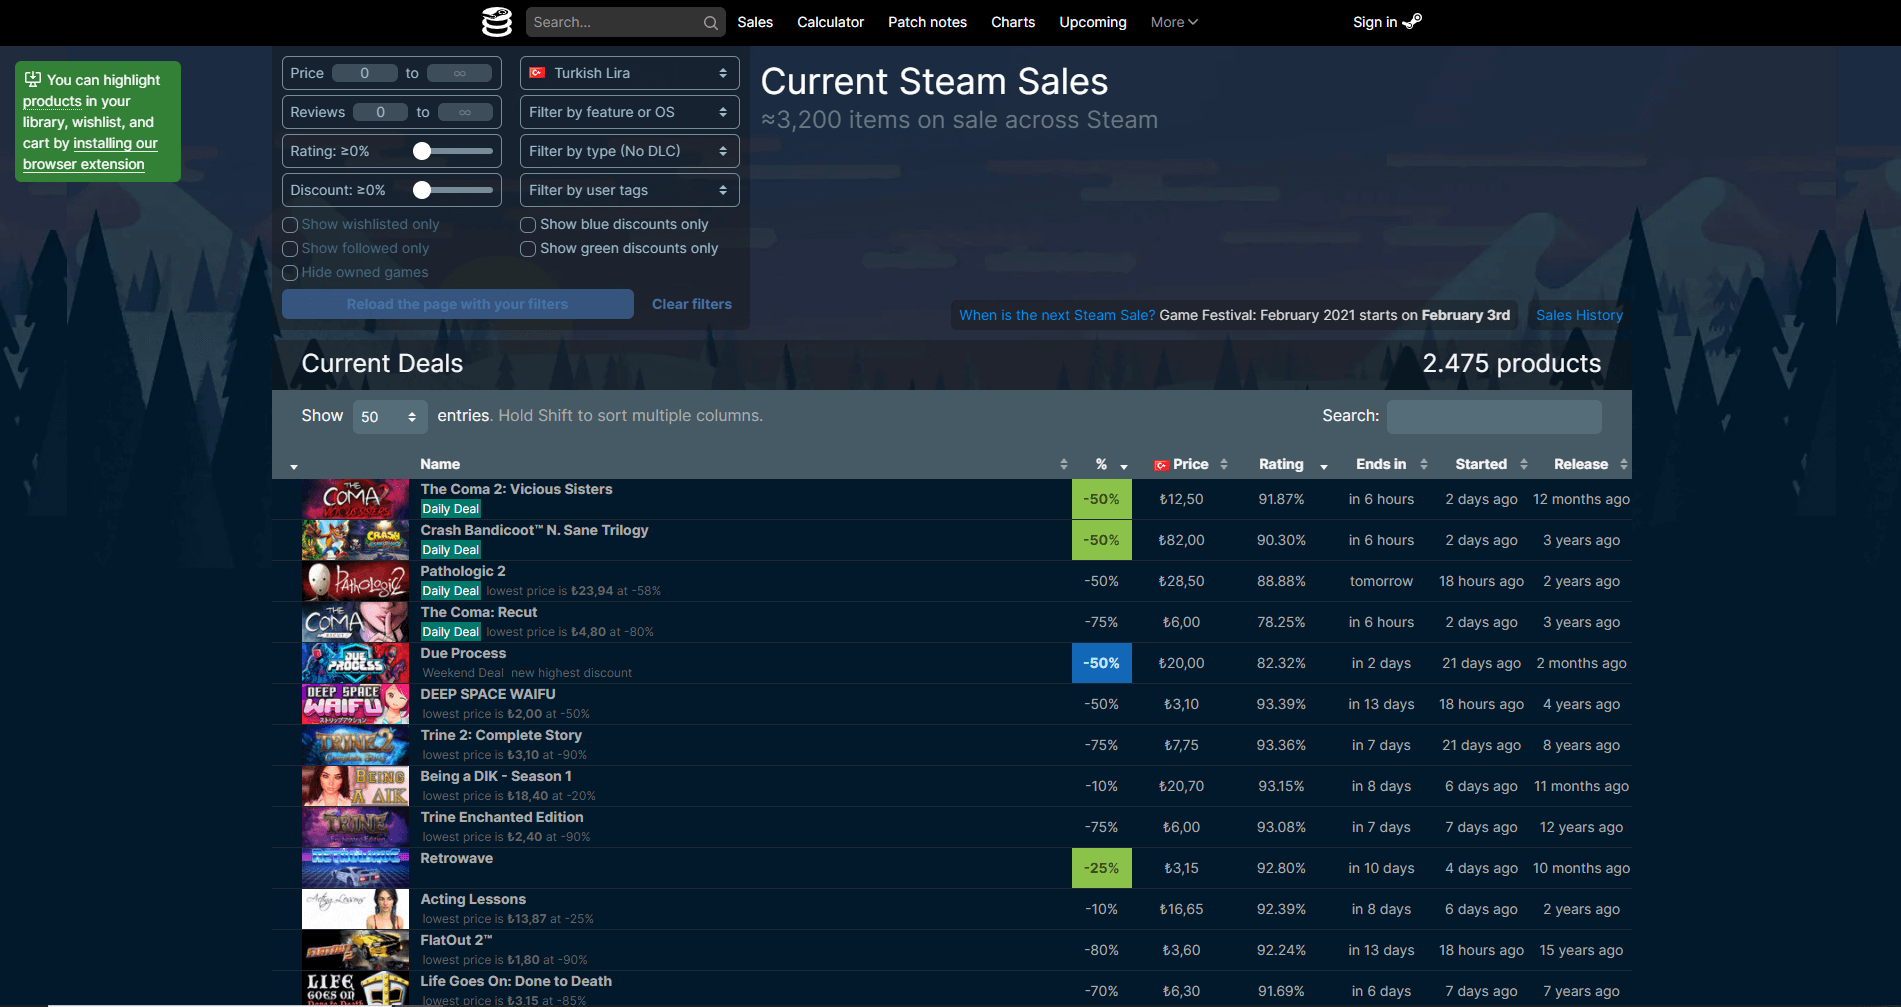Open the Turkish Lira currency dropdown
The width and height of the screenshot is (1901, 1007).
[630, 73]
